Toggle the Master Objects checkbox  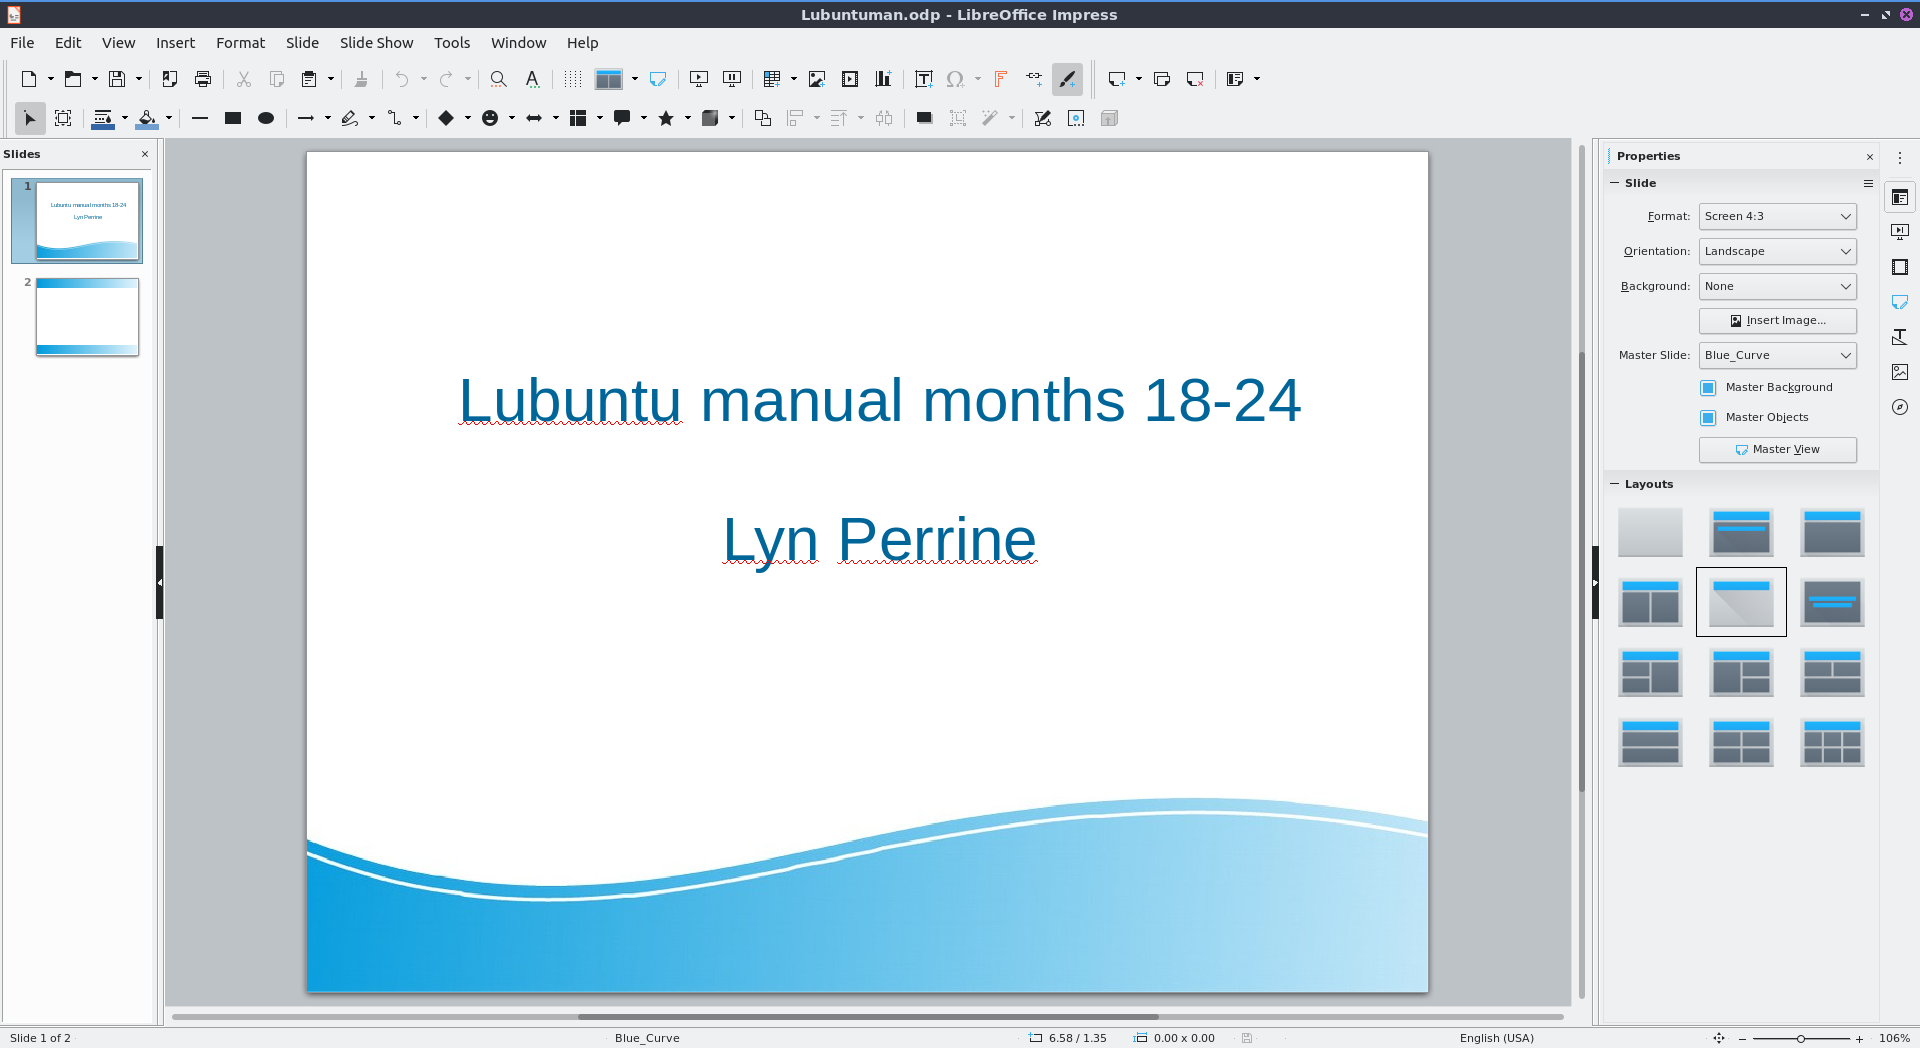(1708, 418)
